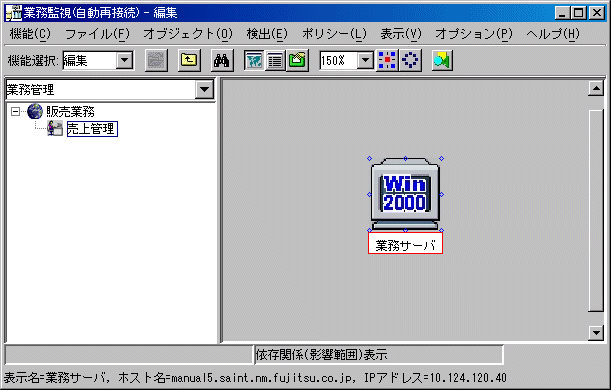Screen dimensions: 611x390
Task: Minimize the 業務監視 window
Action: (x=562, y=13)
